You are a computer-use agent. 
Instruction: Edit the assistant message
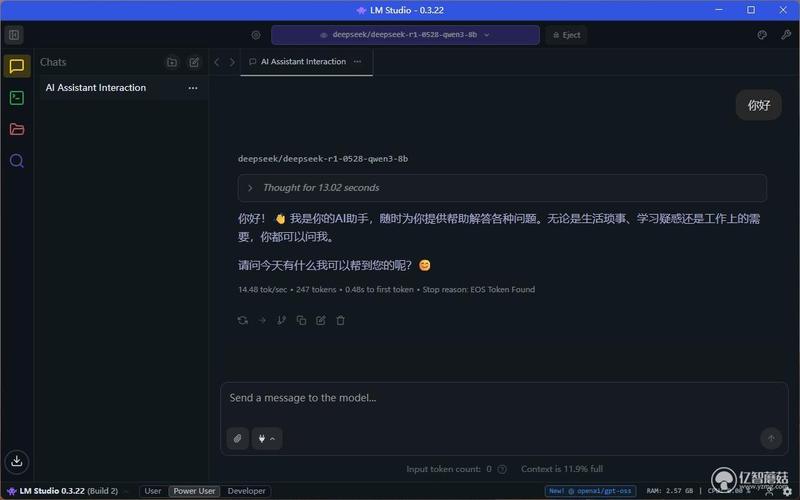click(321, 320)
